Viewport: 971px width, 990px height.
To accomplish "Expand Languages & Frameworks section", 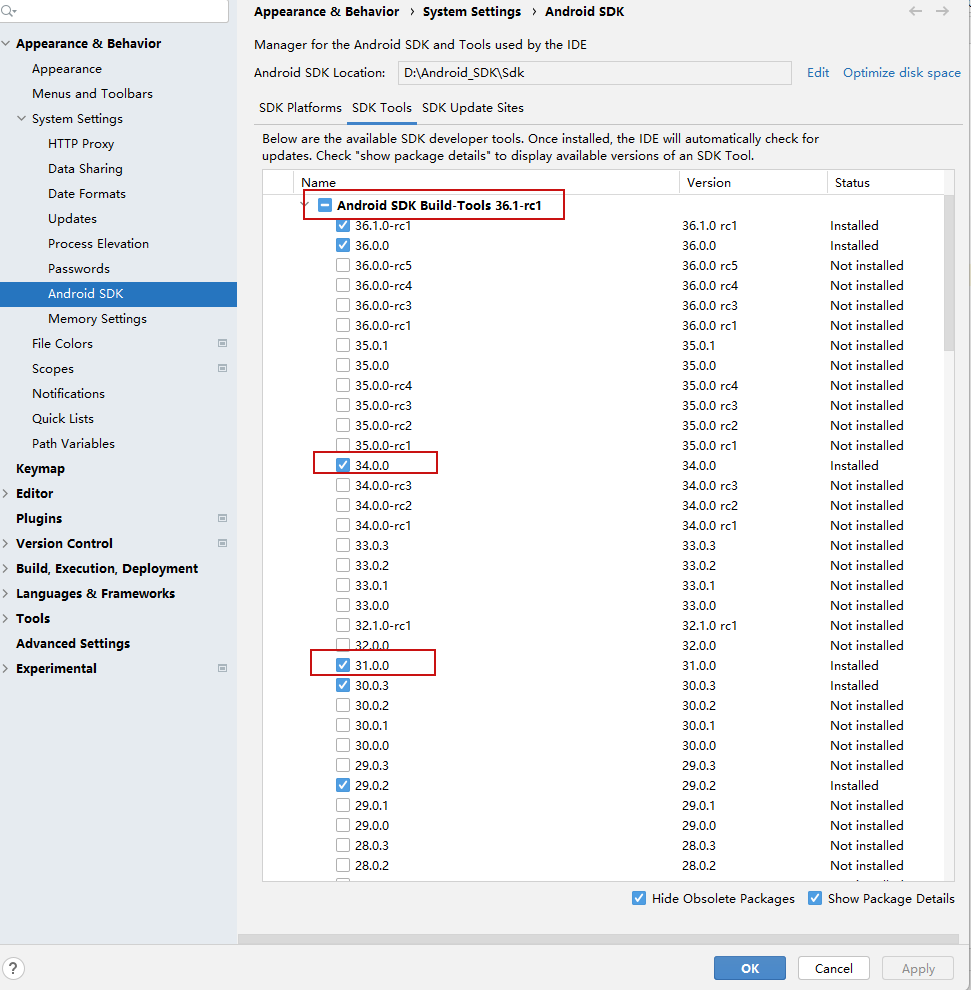I will (x=6, y=593).
